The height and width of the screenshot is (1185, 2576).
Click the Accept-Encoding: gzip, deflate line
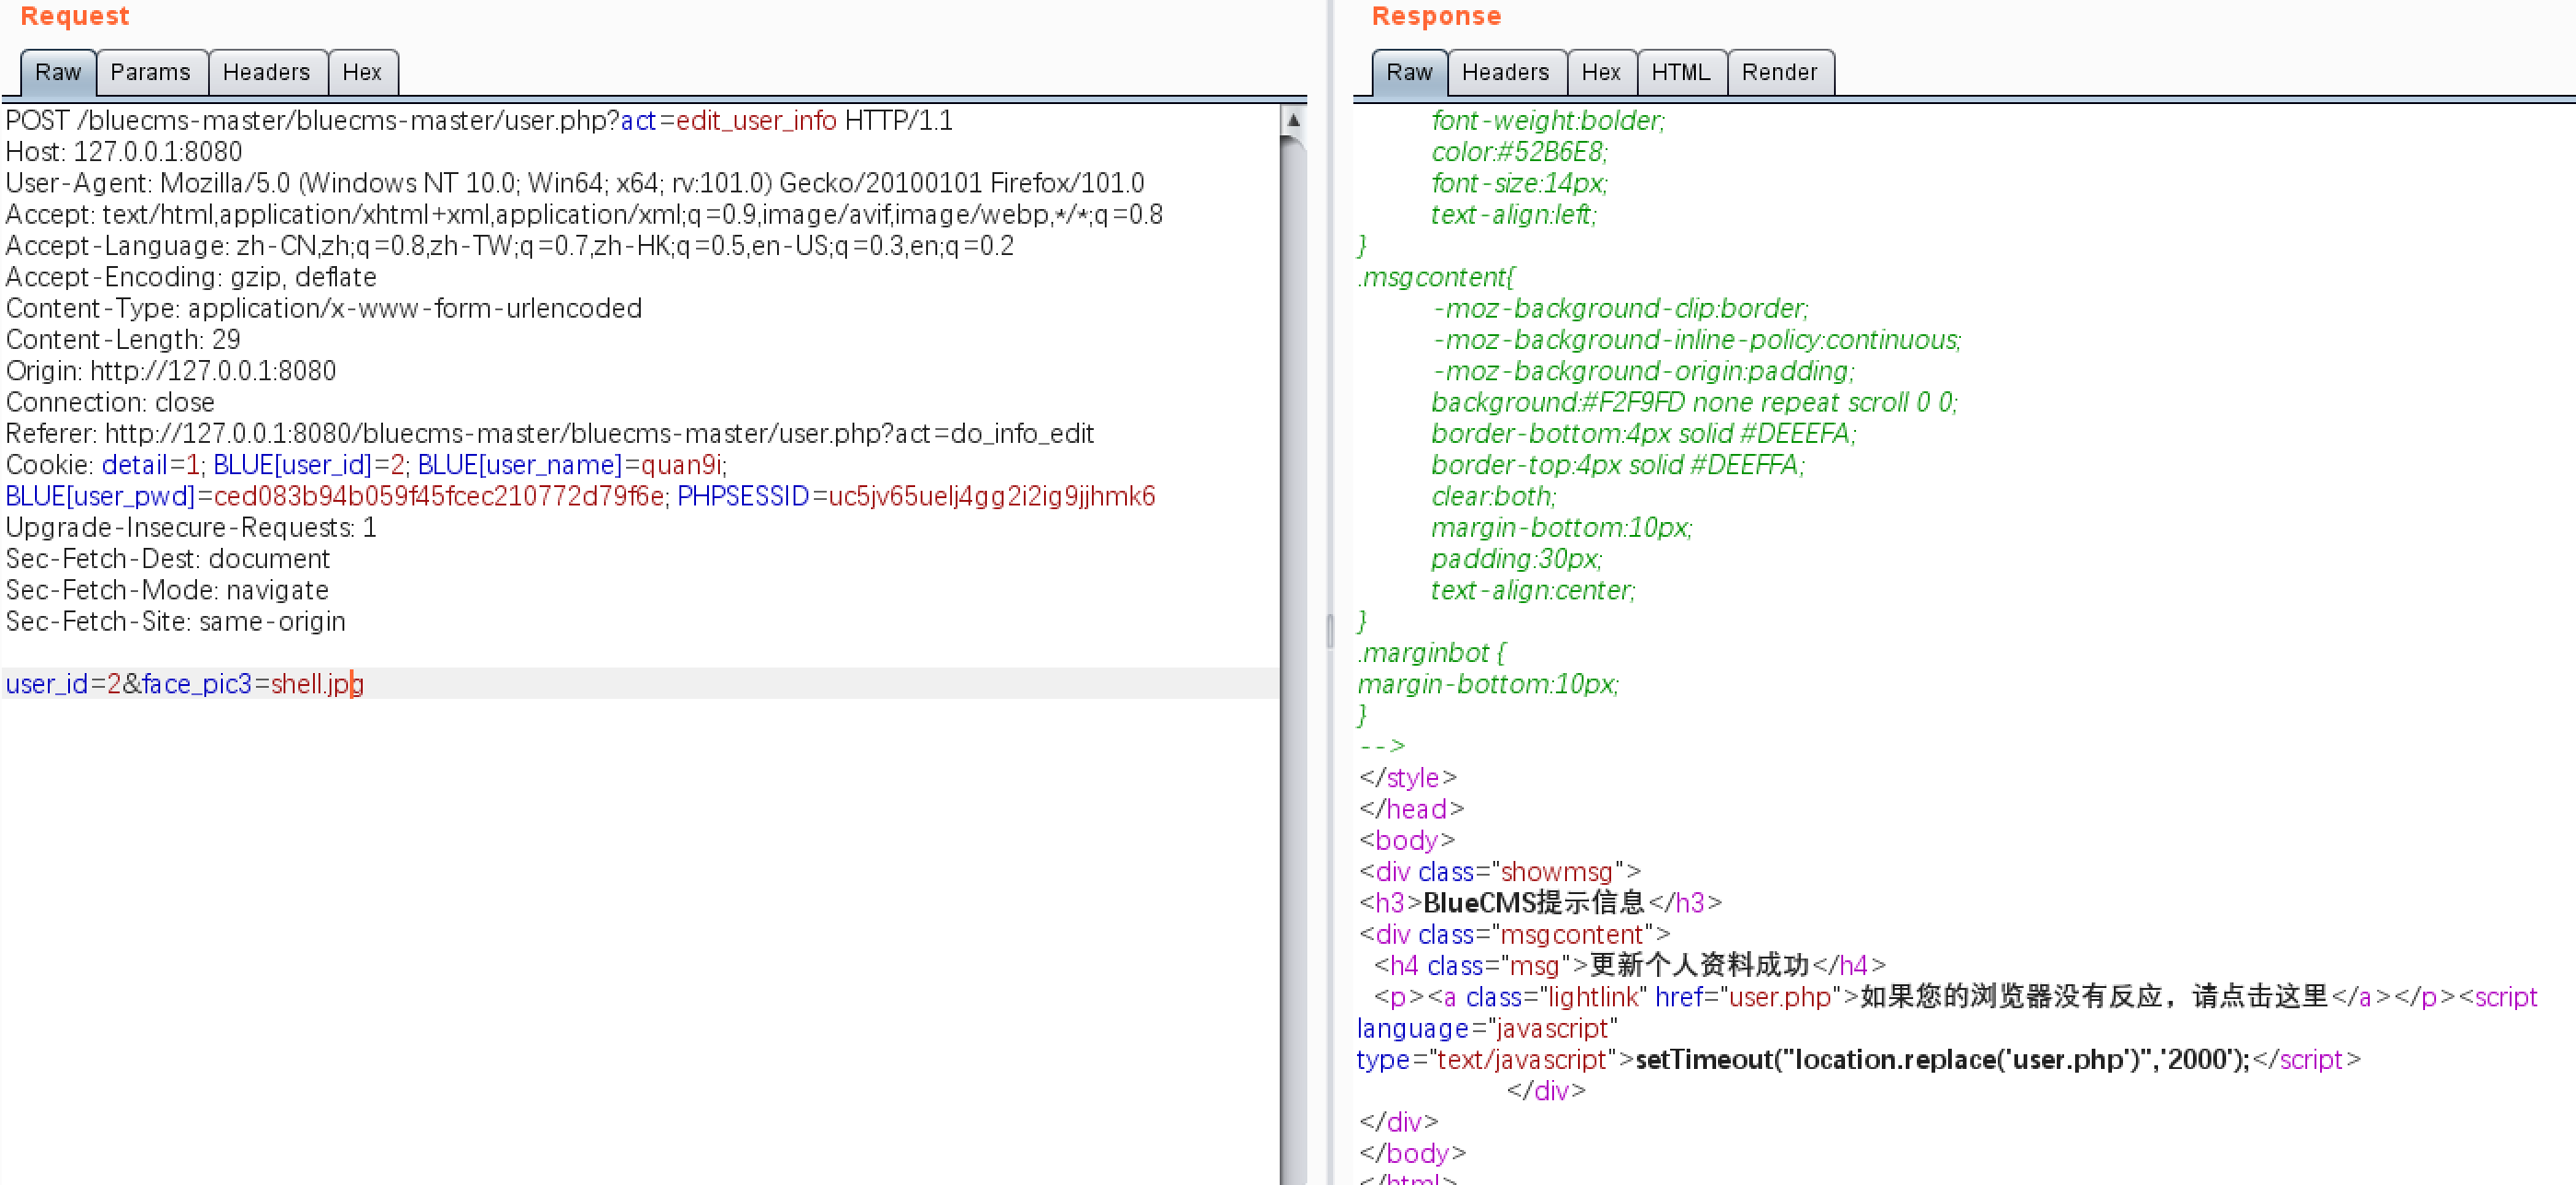pos(191,277)
